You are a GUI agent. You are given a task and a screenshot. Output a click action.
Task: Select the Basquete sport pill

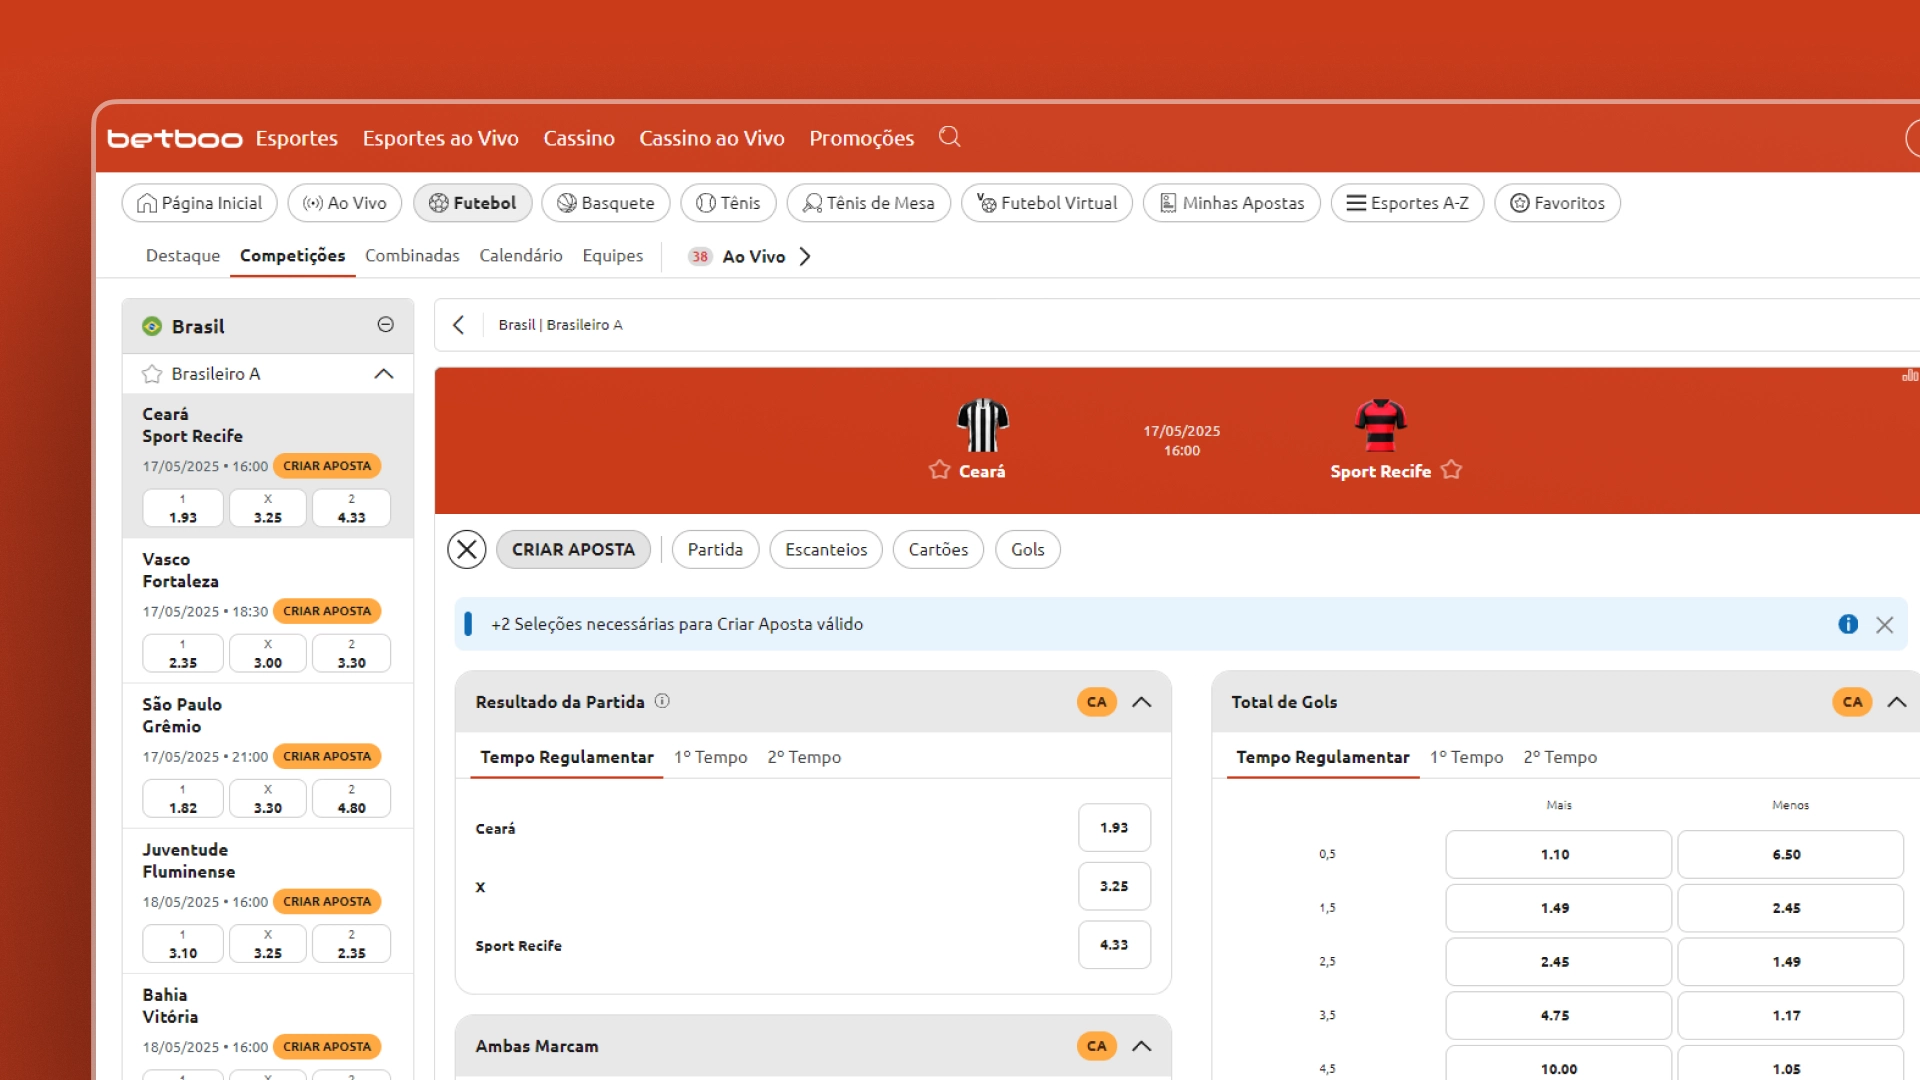pos(606,203)
